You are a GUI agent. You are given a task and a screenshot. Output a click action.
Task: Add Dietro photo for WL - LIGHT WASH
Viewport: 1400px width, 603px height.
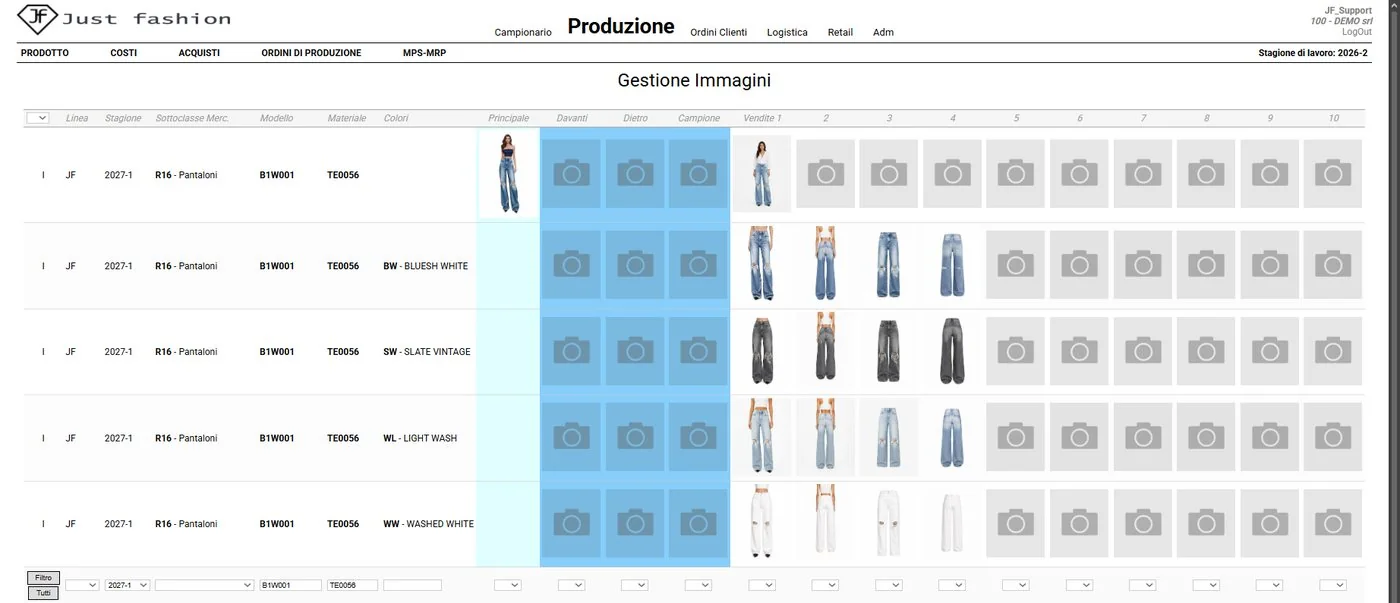(x=635, y=437)
